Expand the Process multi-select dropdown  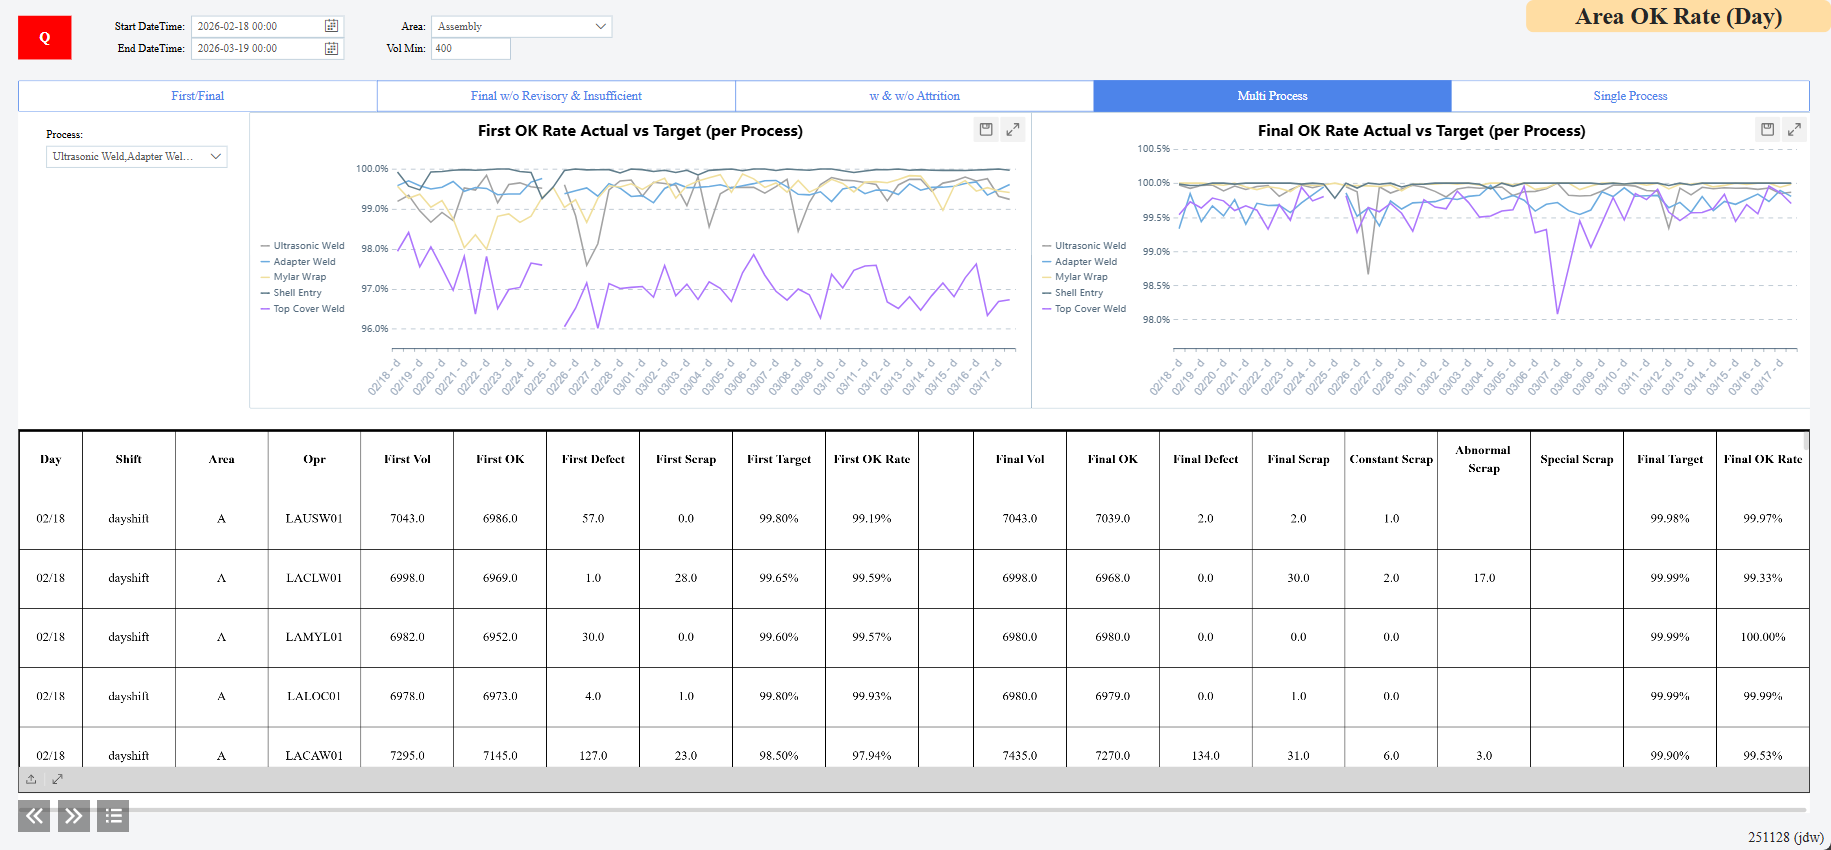pyautogui.click(x=136, y=157)
